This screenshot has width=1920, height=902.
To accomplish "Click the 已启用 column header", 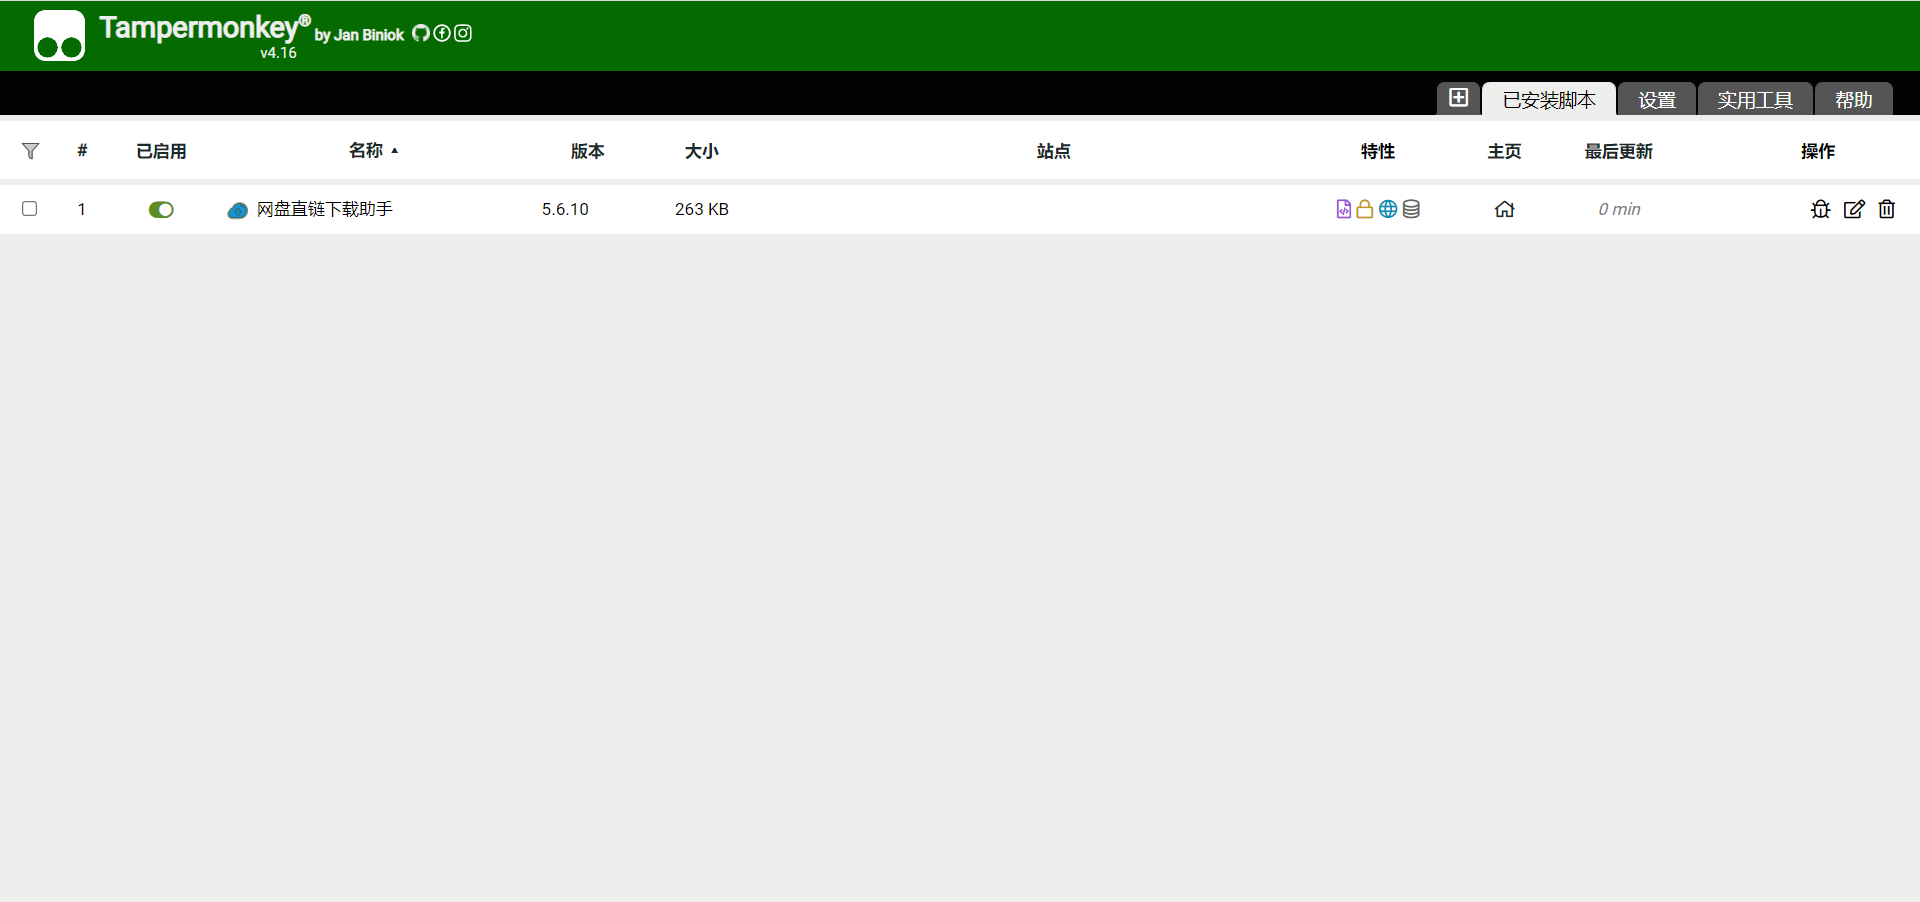I will click(x=161, y=151).
